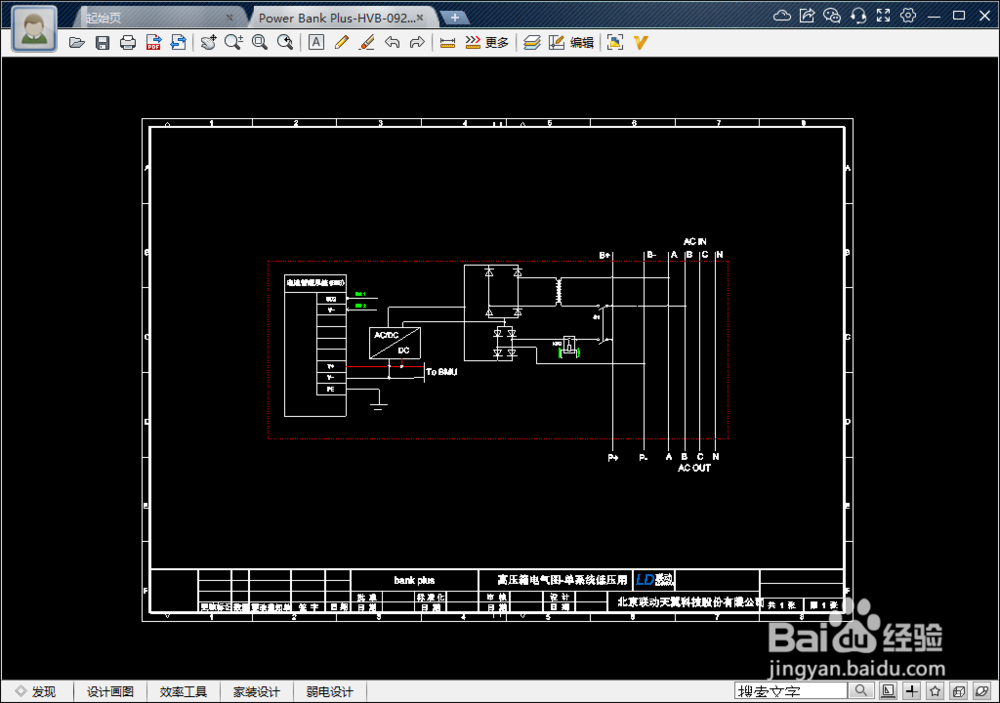Open a drawing file with folder icon
This screenshot has height=703, width=1000.
(x=77, y=43)
